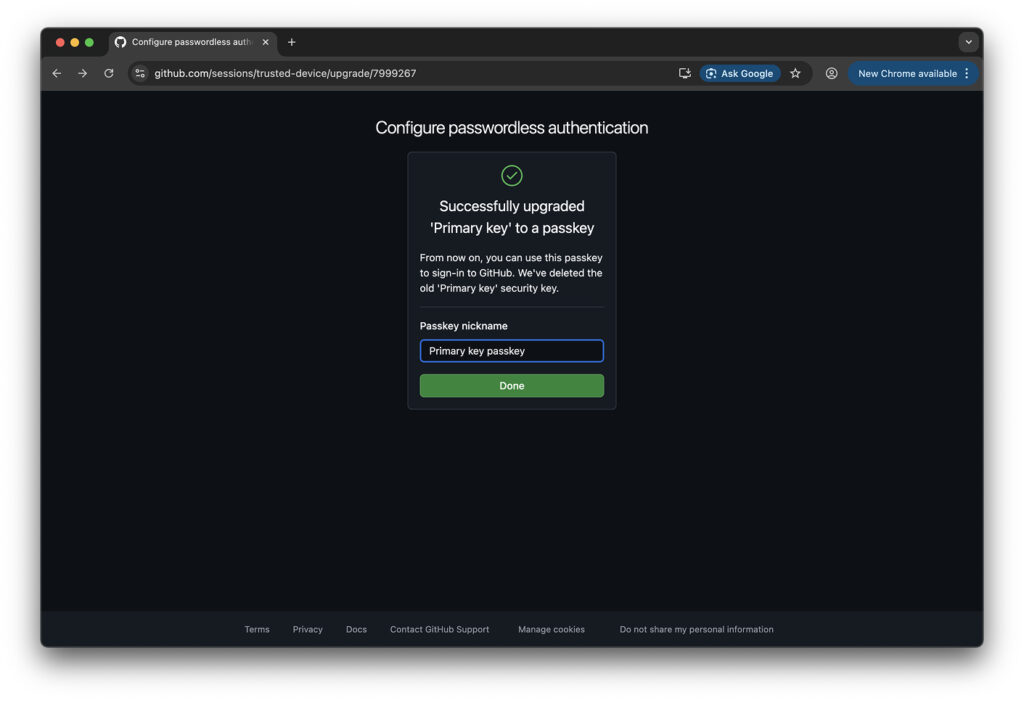Click the Successfully upgraded heading text

click(511, 217)
